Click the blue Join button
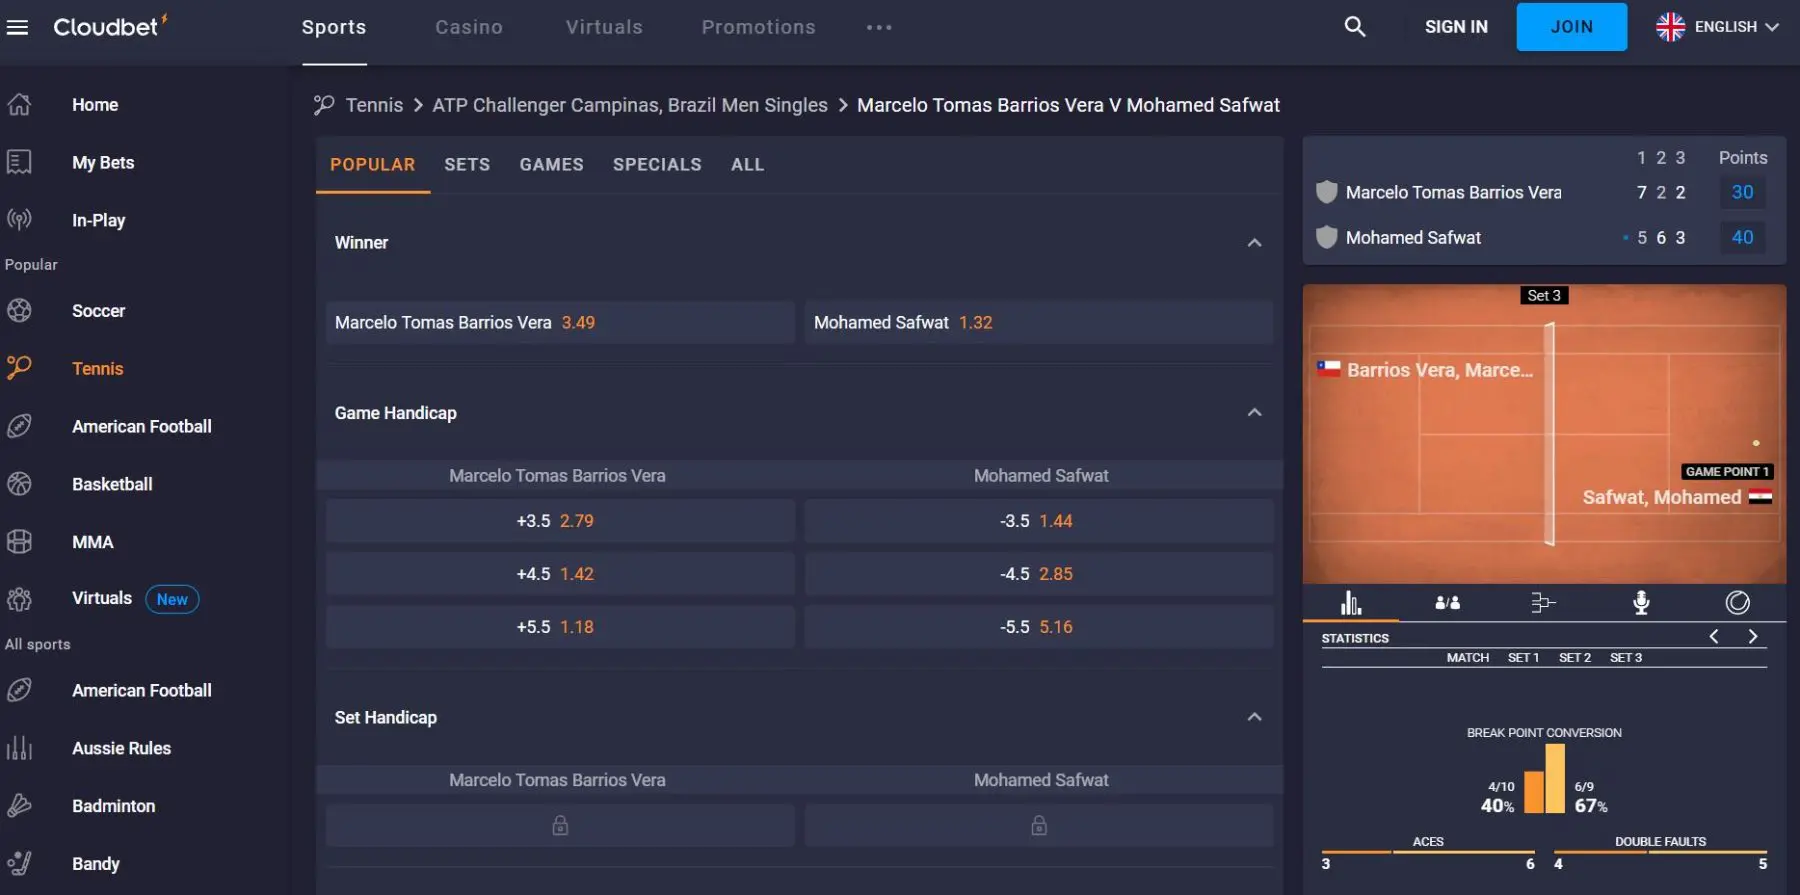The width and height of the screenshot is (1800, 895). coord(1571,27)
